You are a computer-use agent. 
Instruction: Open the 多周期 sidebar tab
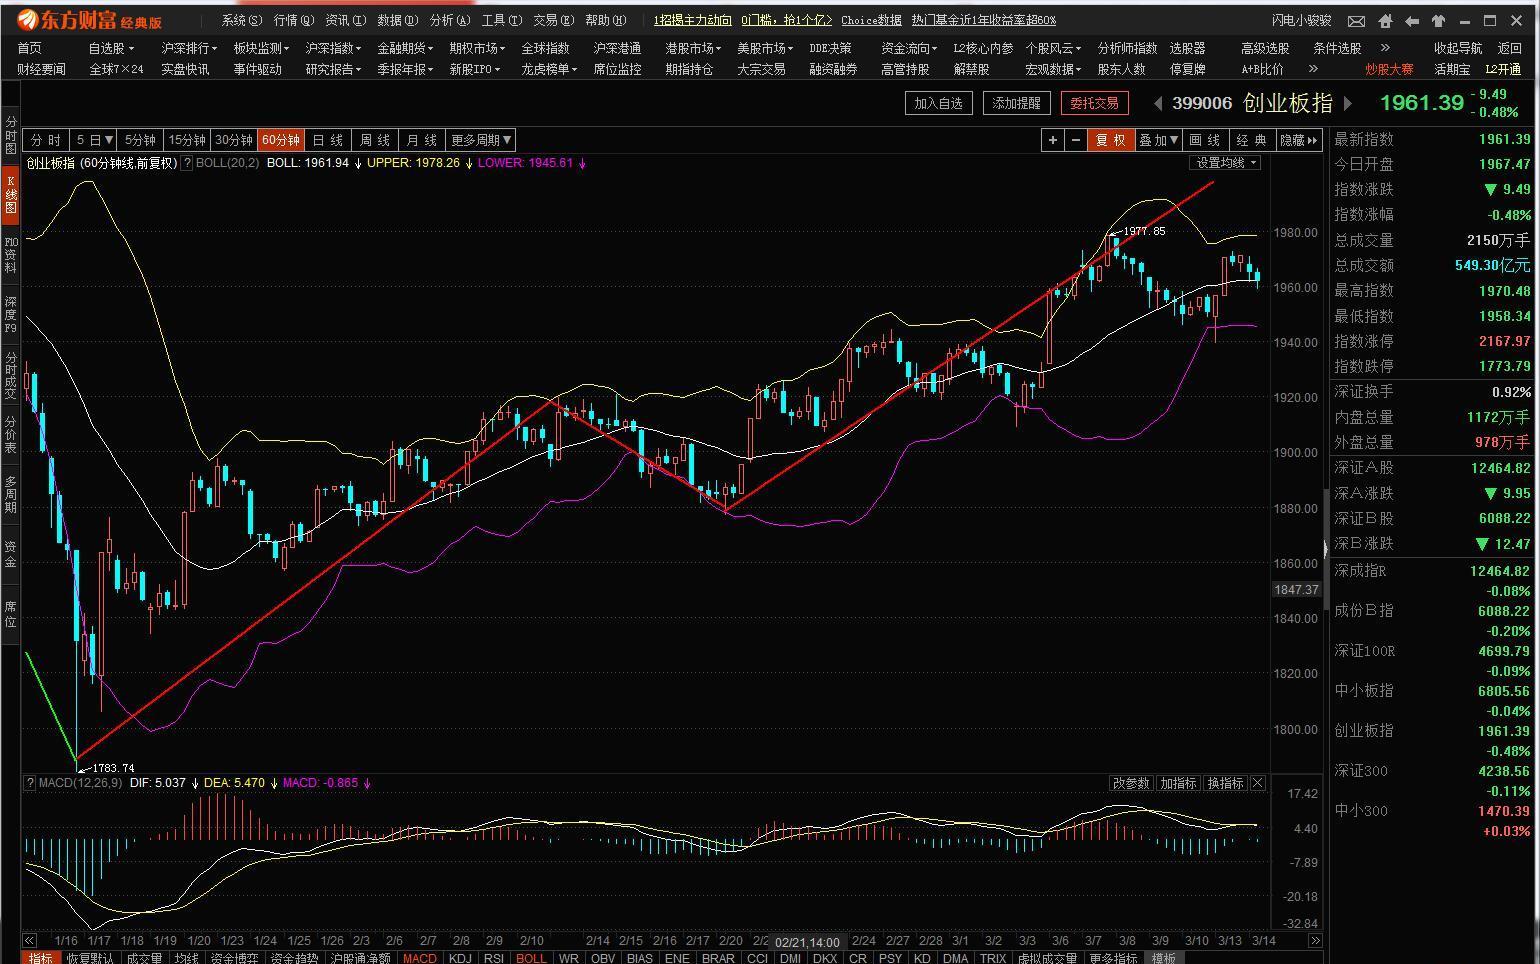tap(11, 495)
